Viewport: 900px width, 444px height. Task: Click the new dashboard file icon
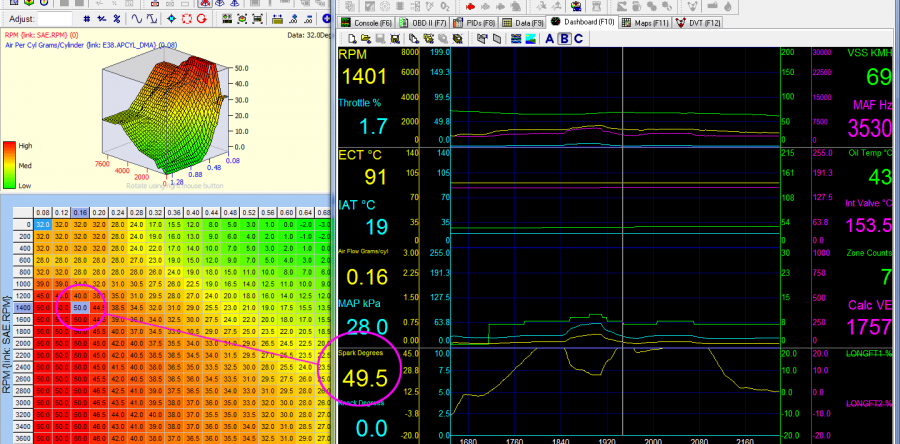point(352,39)
